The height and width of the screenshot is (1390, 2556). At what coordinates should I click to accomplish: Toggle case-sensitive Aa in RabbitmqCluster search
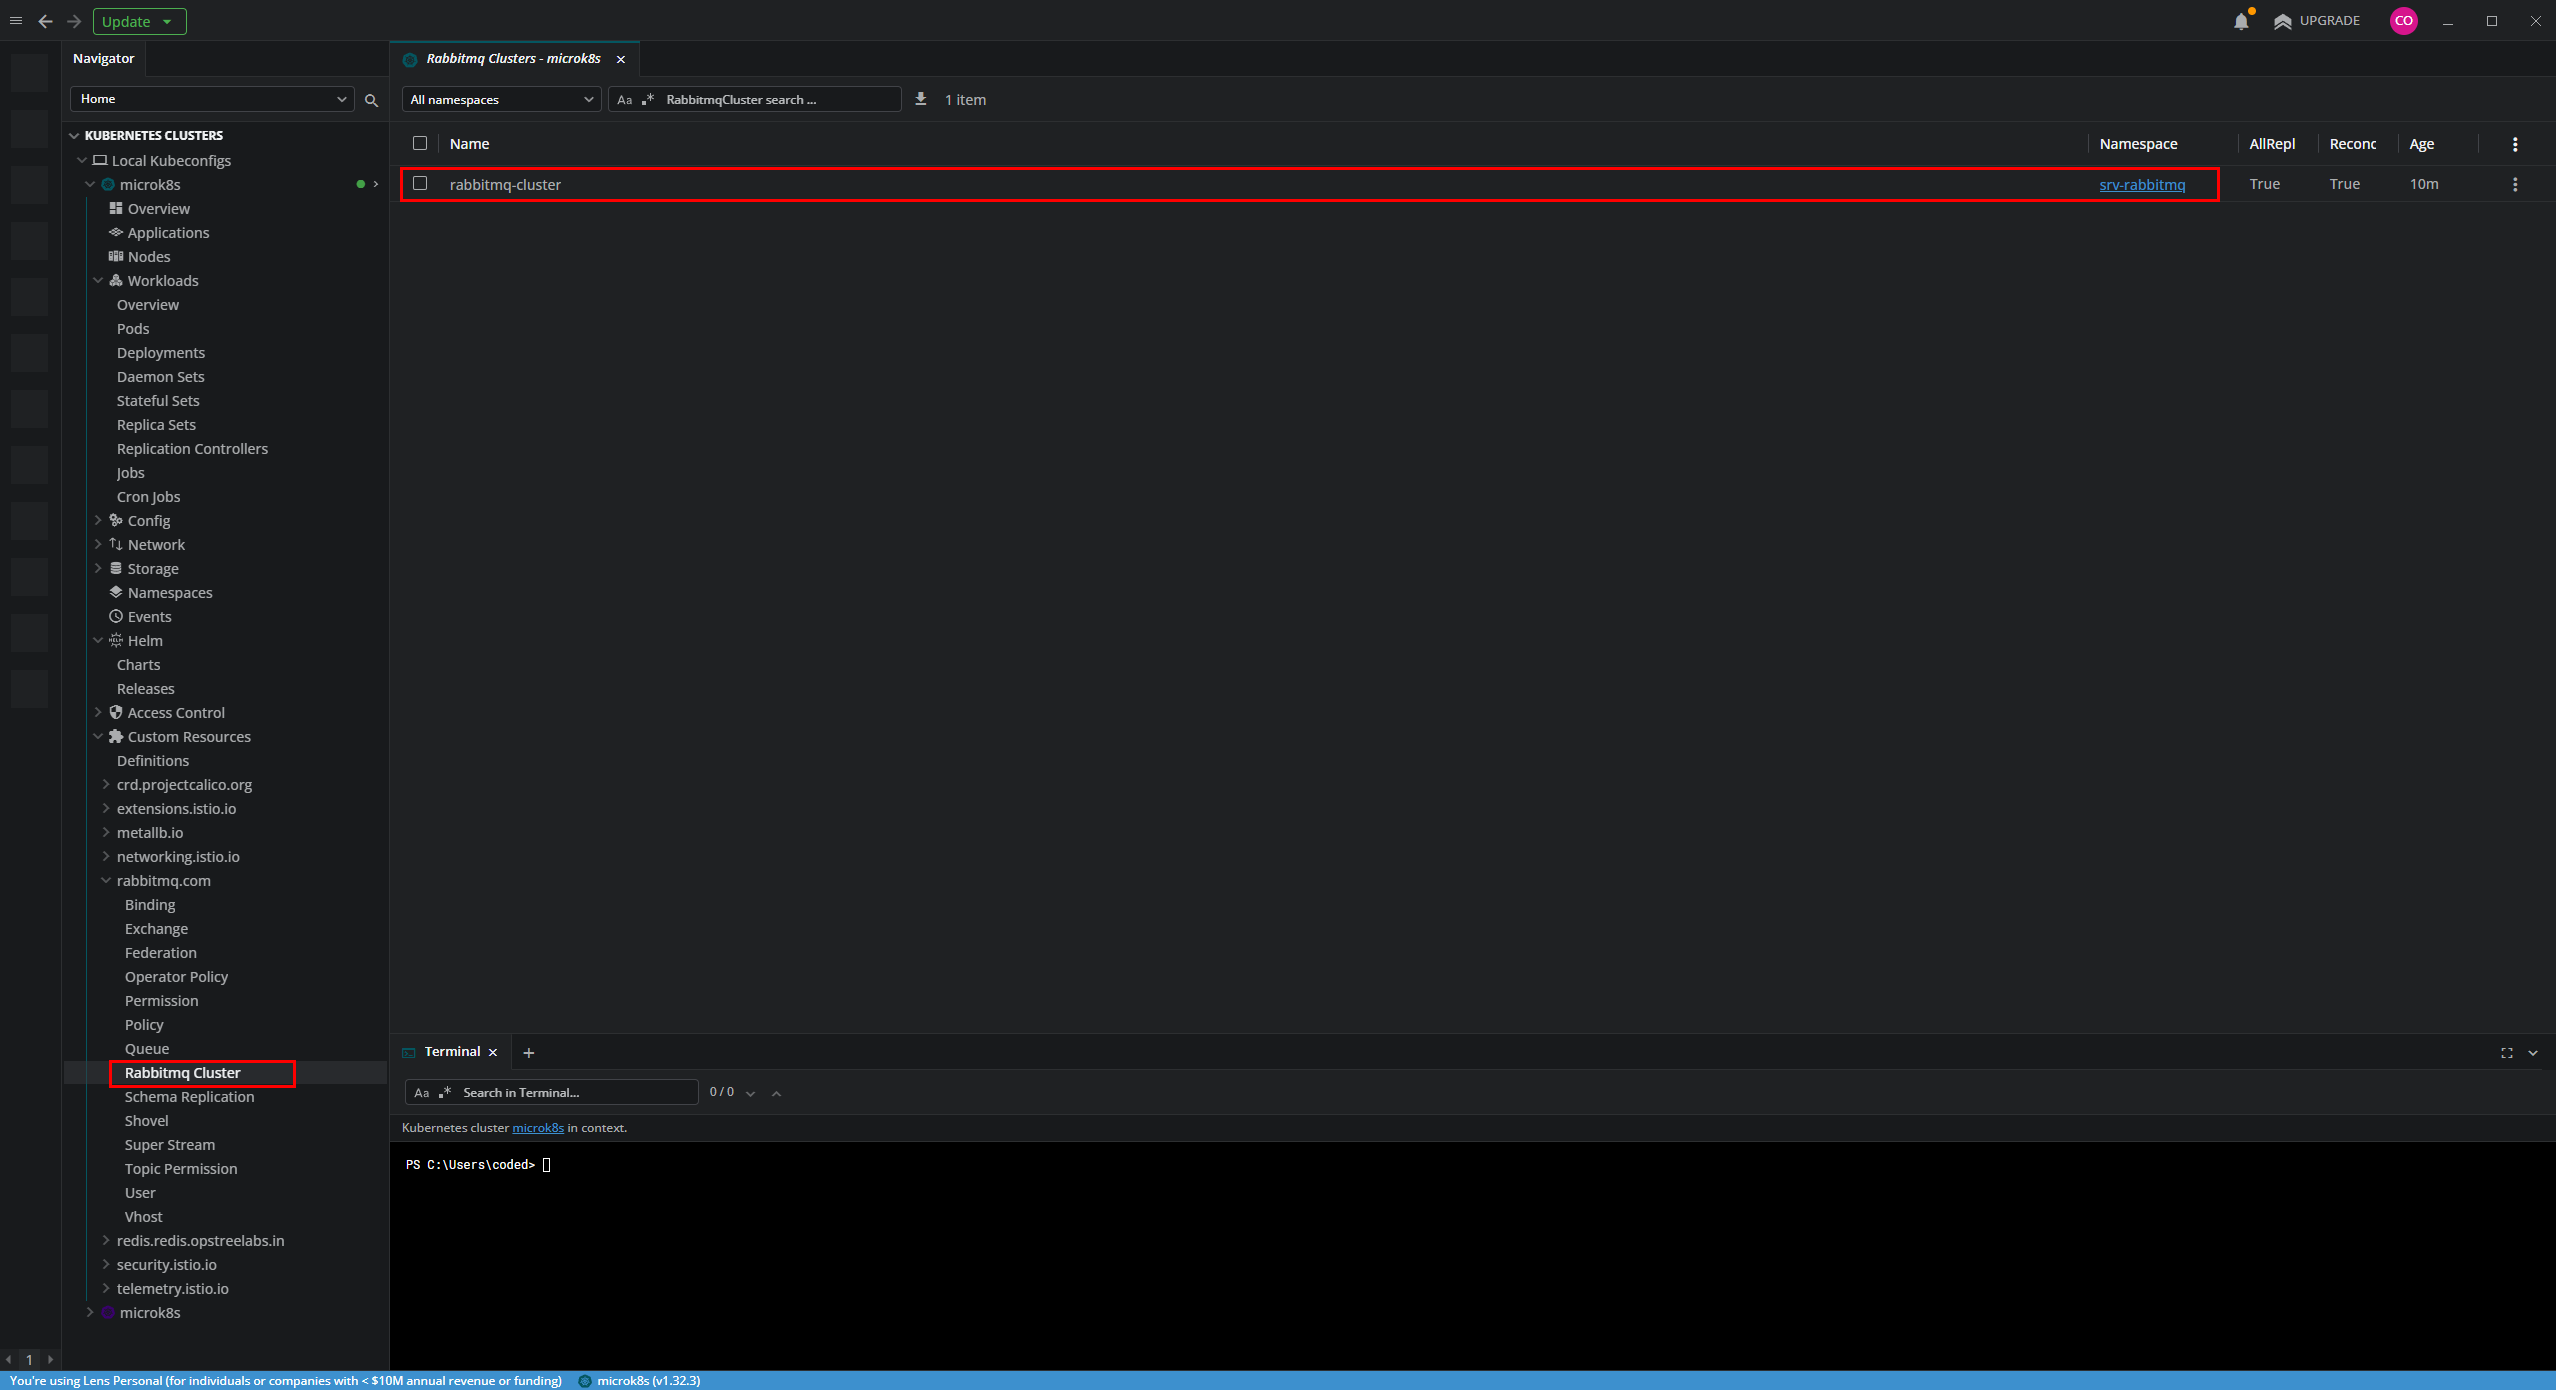pos(625,100)
